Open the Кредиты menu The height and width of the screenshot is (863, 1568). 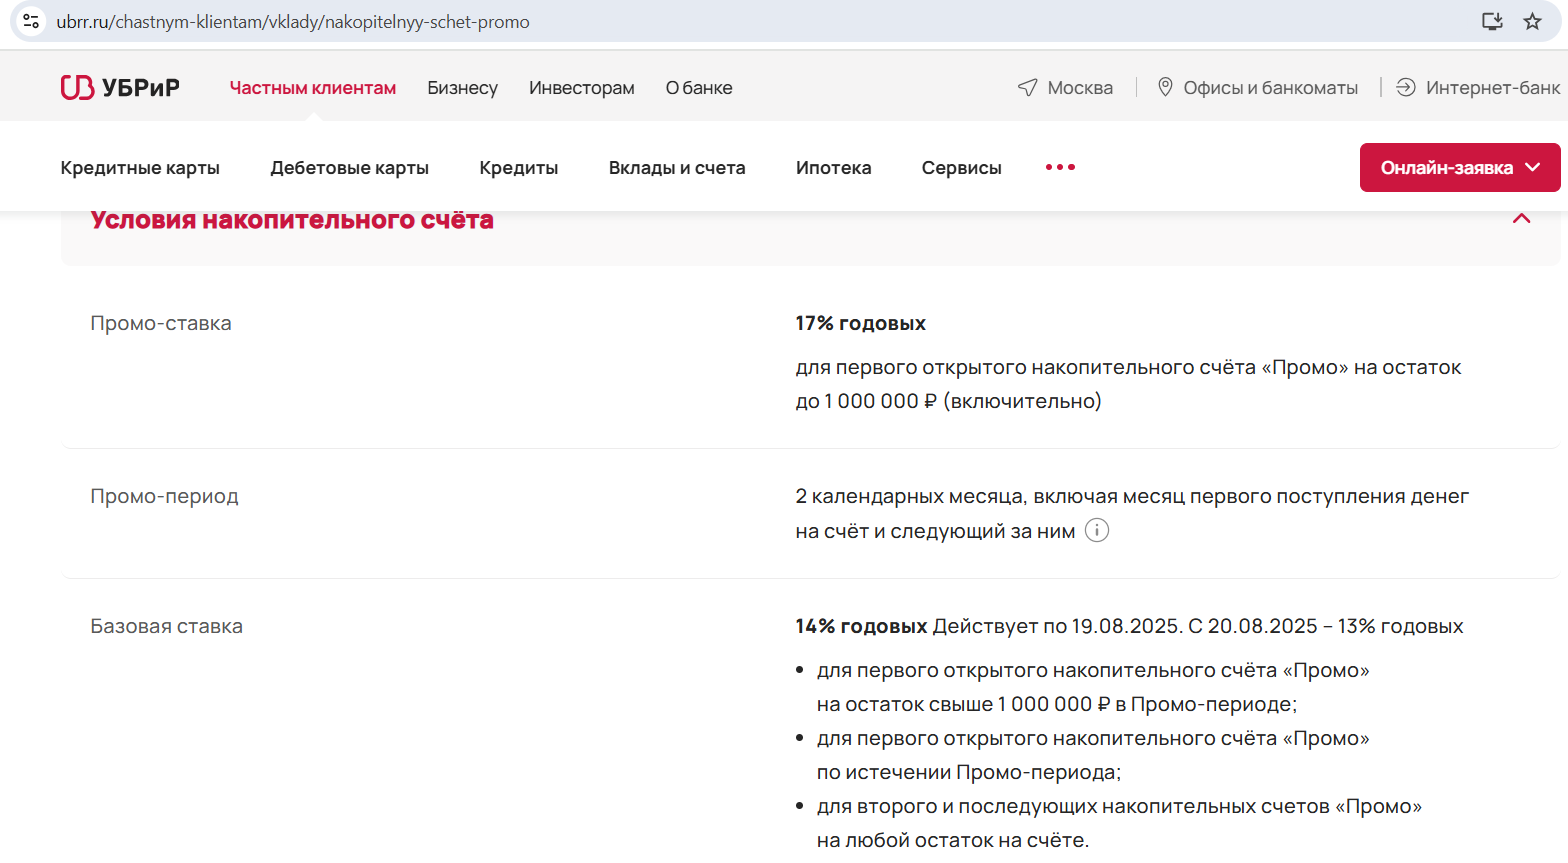pyautogui.click(x=519, y=168)
